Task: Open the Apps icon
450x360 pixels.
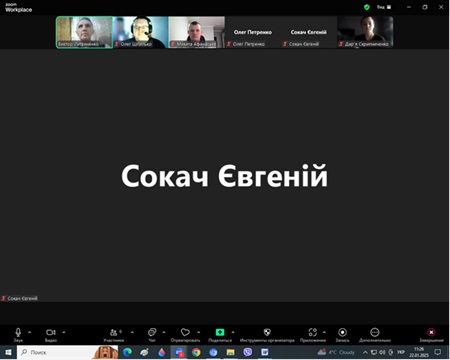Action: (313, 335)
